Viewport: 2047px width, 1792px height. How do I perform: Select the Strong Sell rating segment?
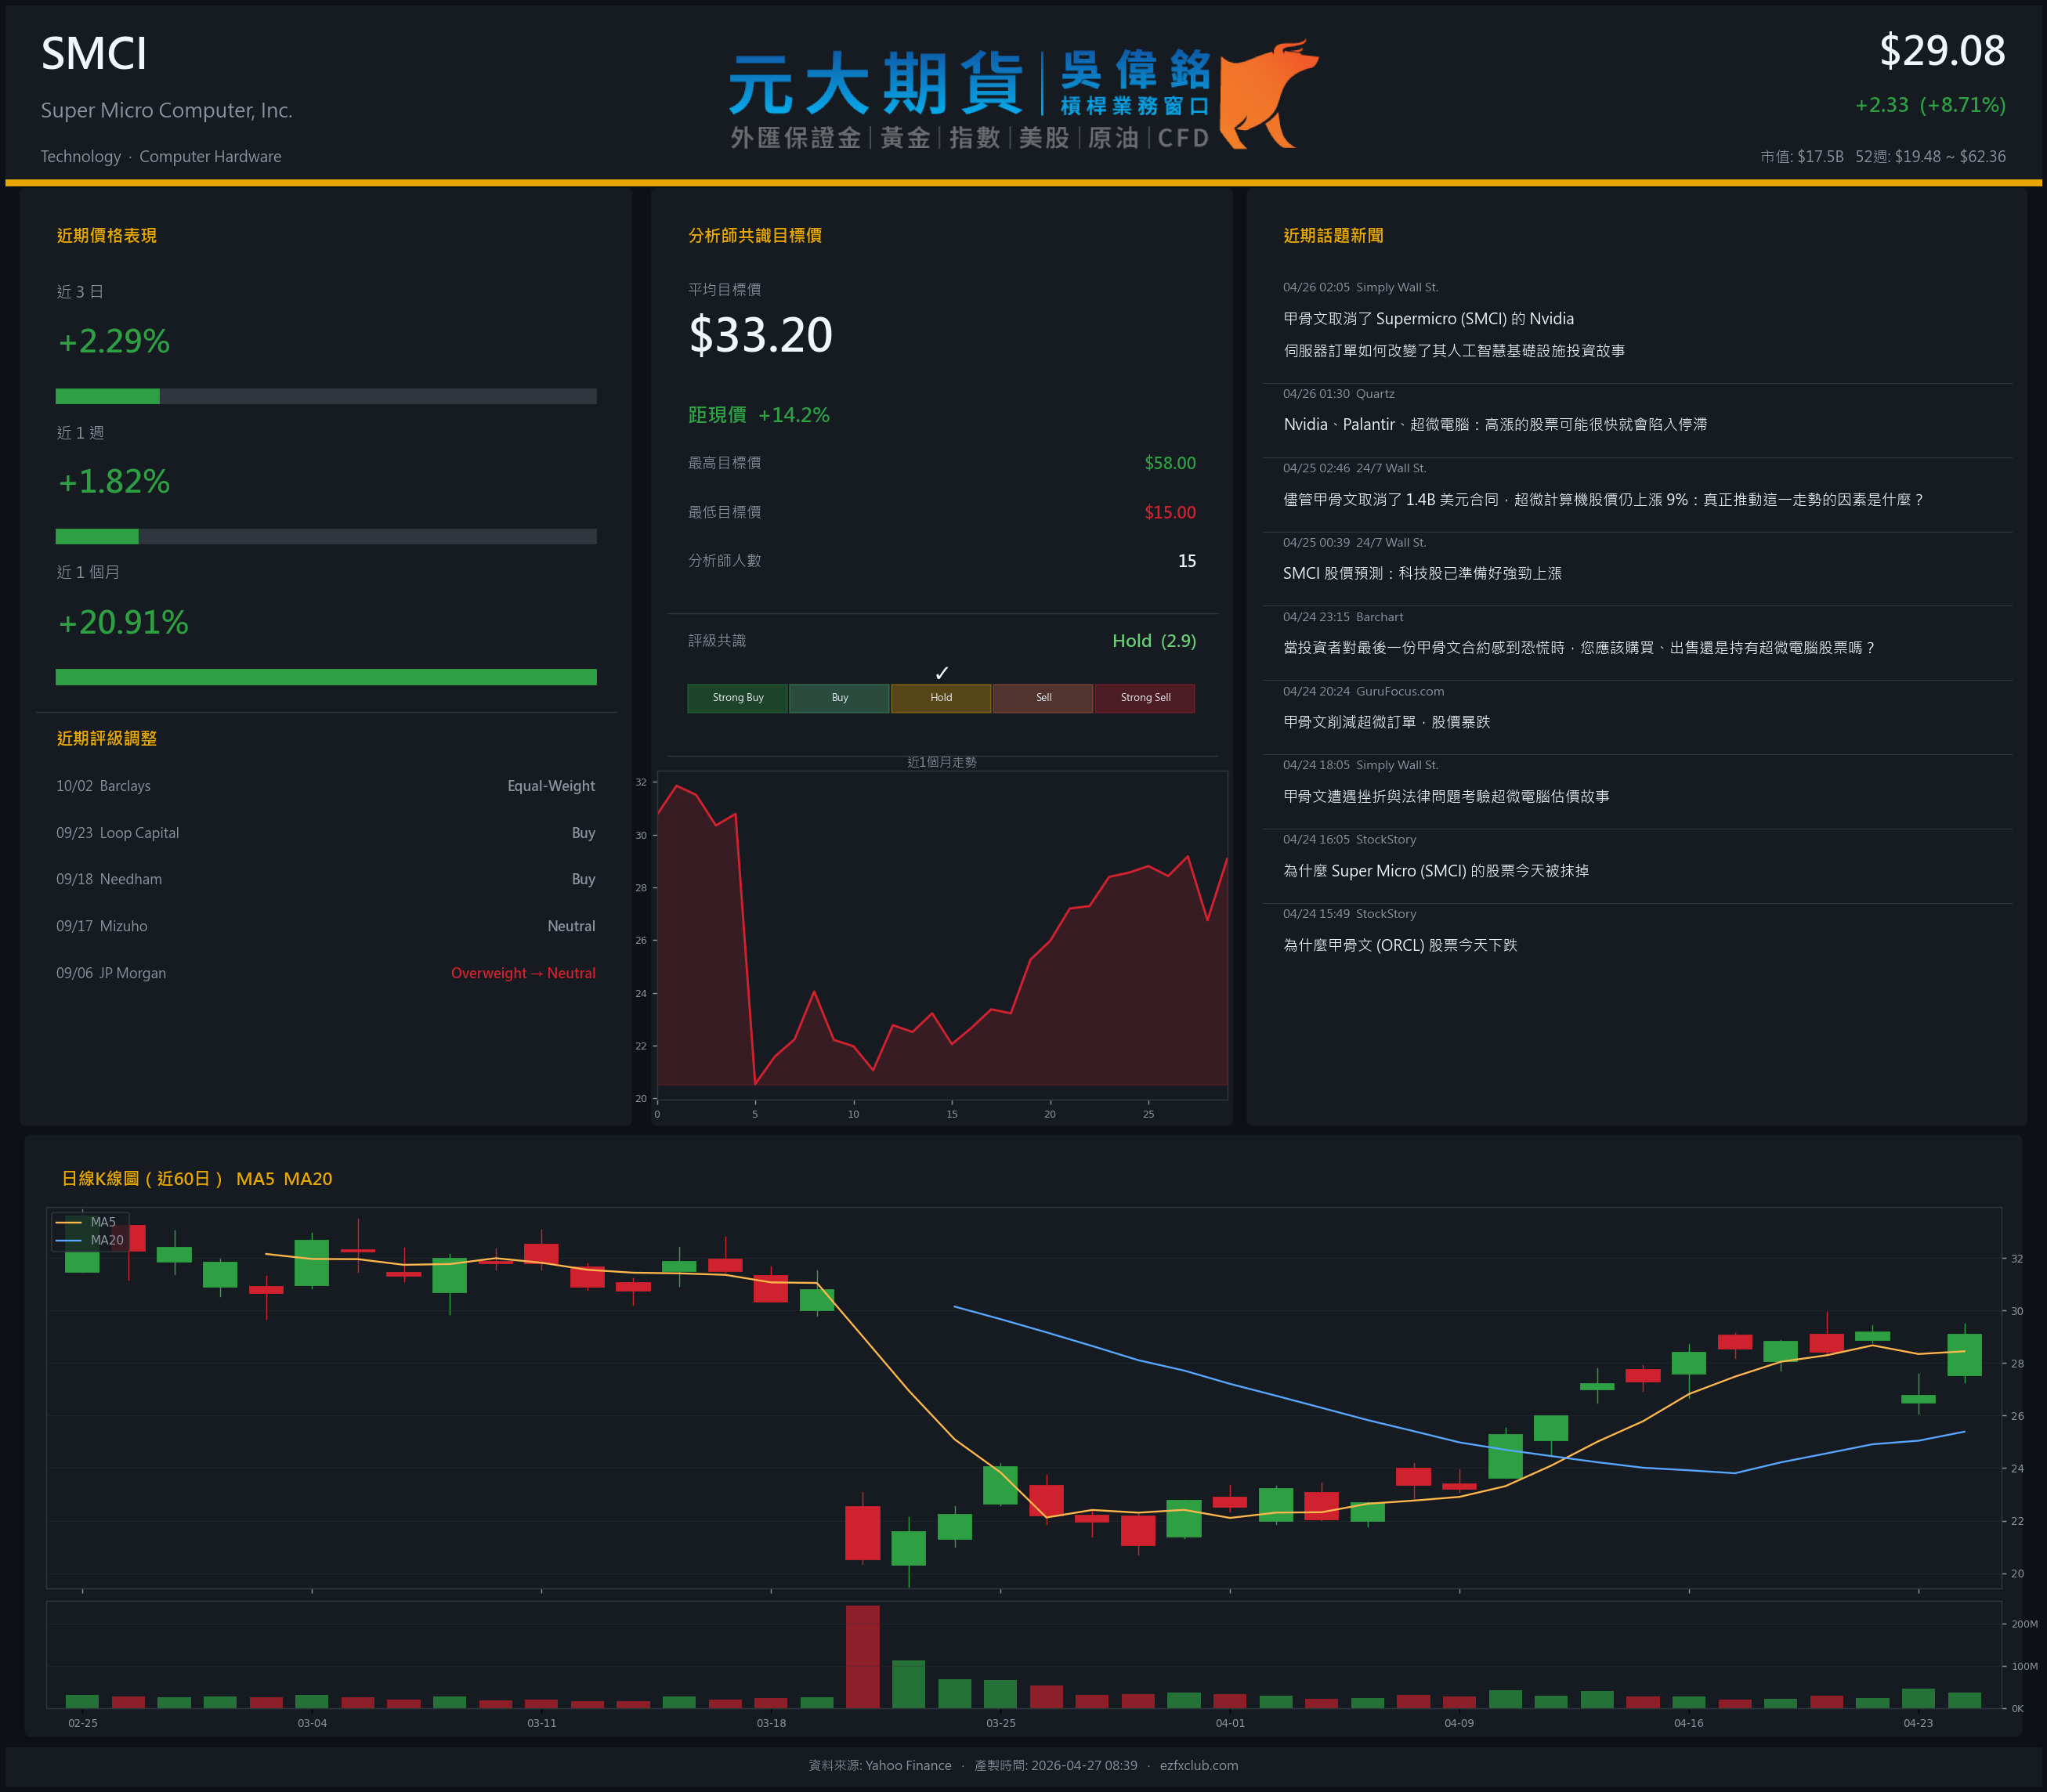(1145, 698)
